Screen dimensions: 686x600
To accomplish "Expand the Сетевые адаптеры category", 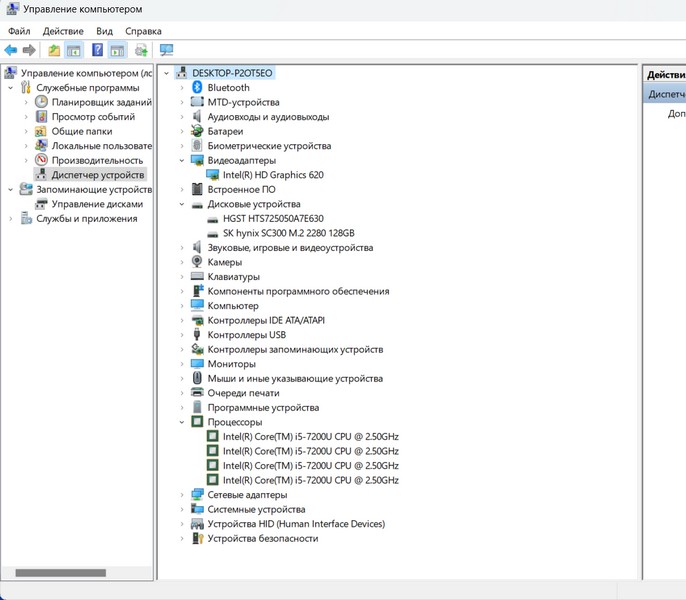I will pos(182,495).
